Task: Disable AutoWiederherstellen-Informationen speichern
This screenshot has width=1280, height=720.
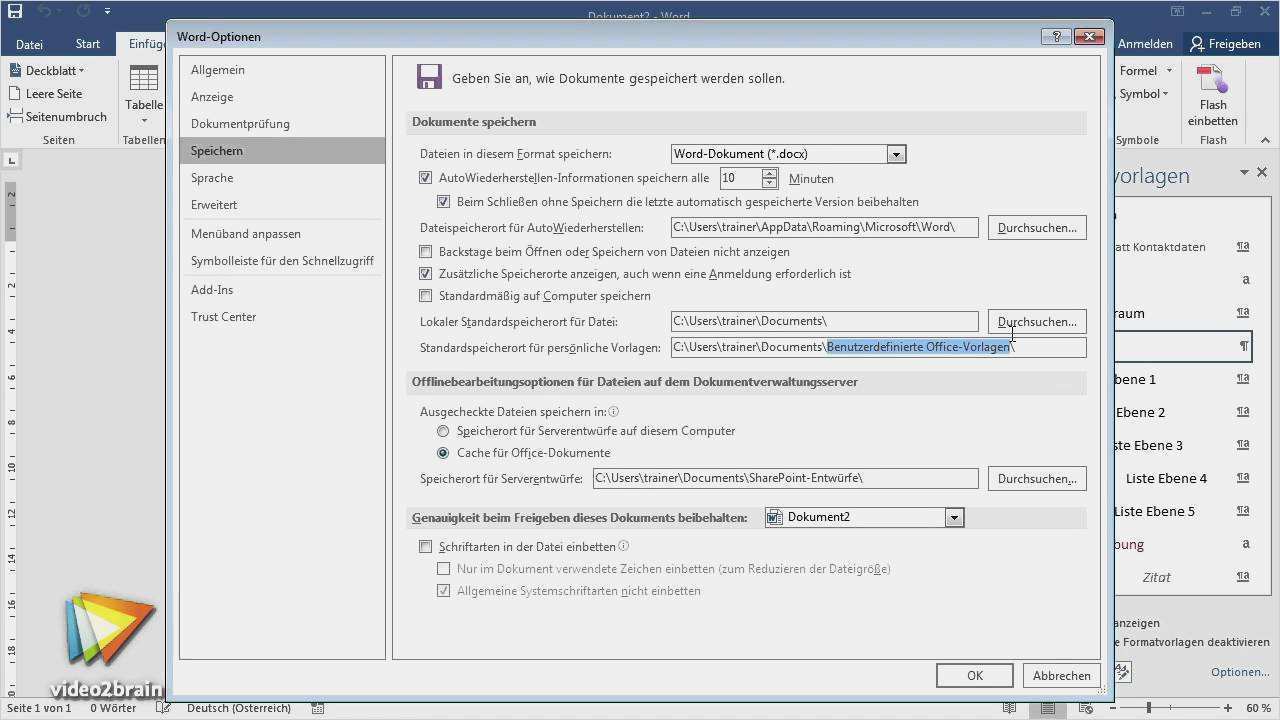Action: [426, 178]
